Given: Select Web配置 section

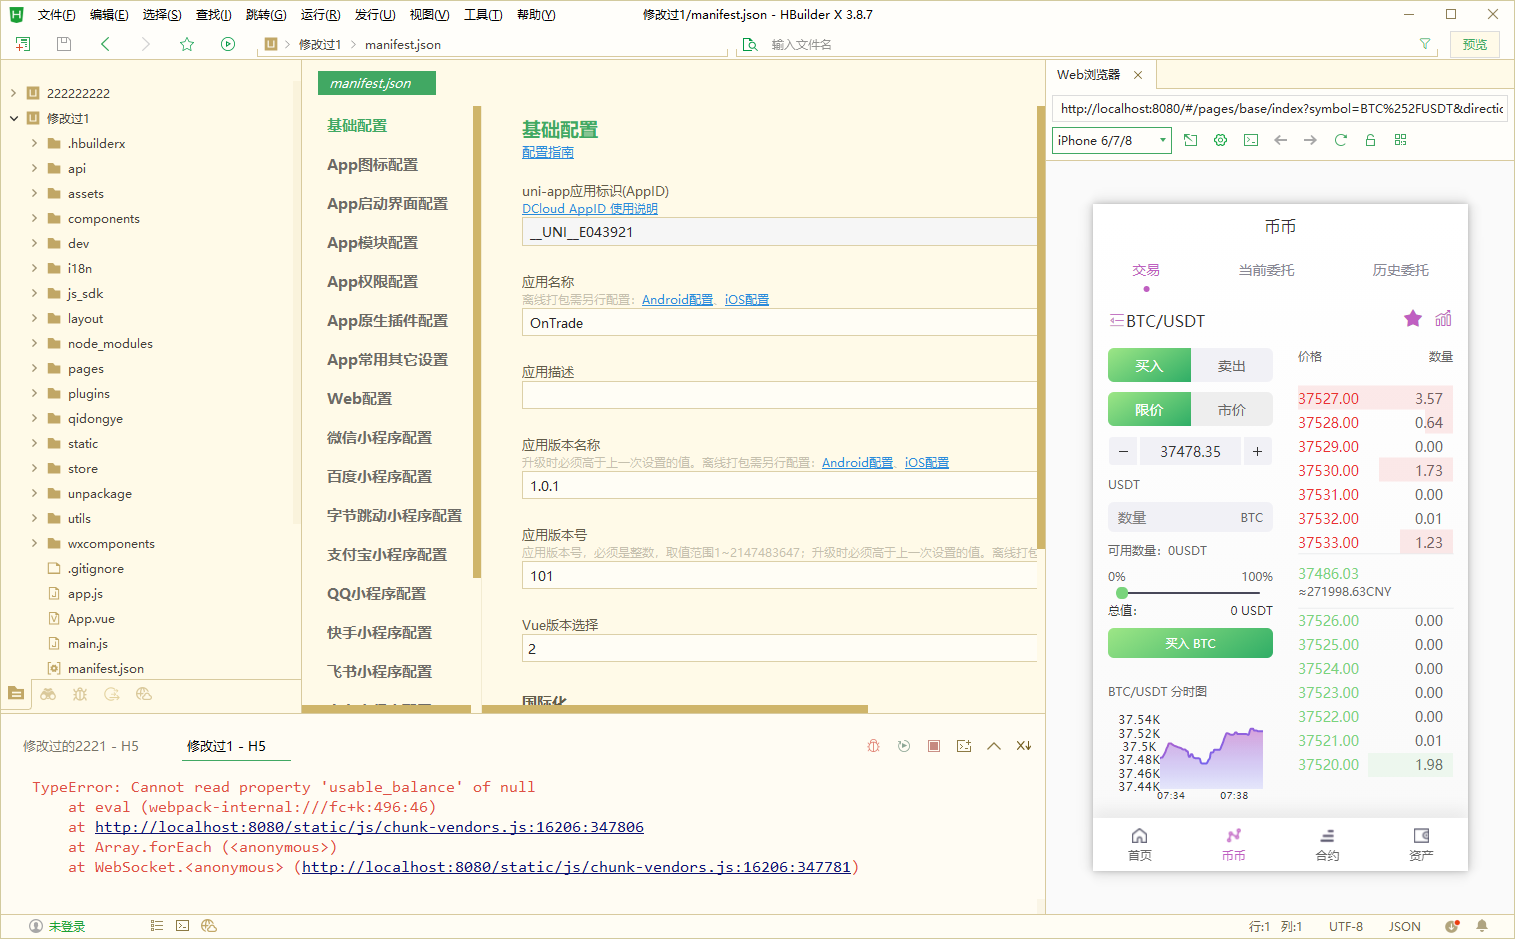Looking at the screenshot, I should click(x=359, y=399).
